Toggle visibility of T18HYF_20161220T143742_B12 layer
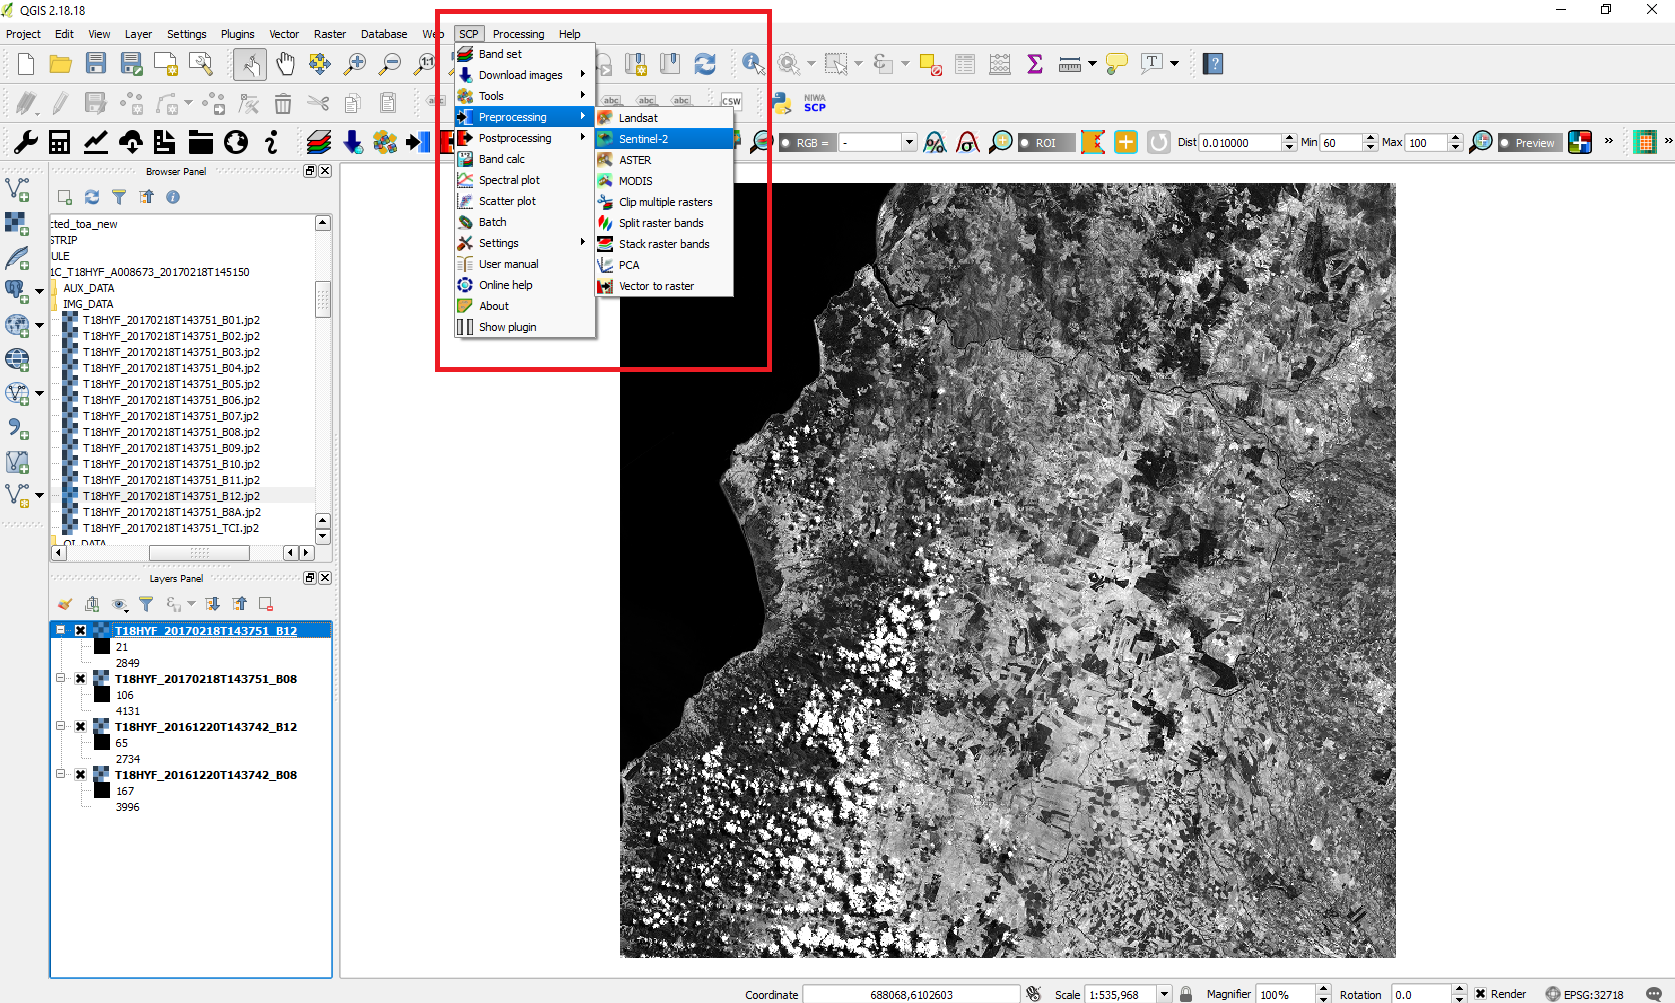The image size is (1675, 1003). pyautogui.click(x=81, y=727)
